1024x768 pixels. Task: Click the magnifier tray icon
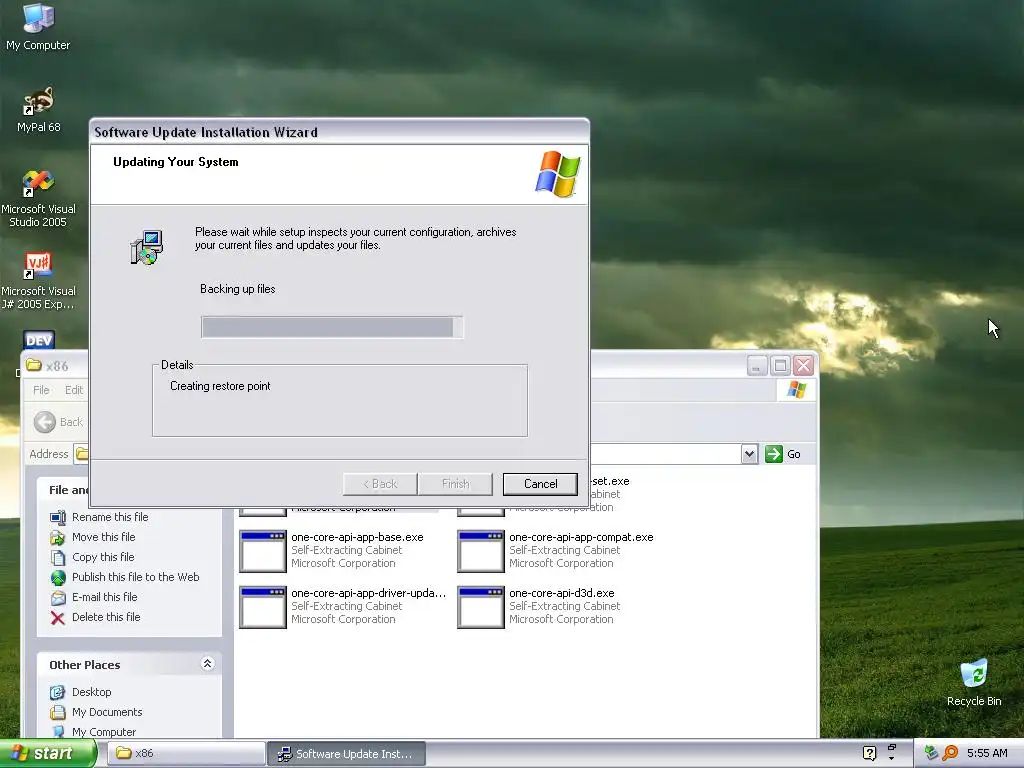click(x=950, y=753)
